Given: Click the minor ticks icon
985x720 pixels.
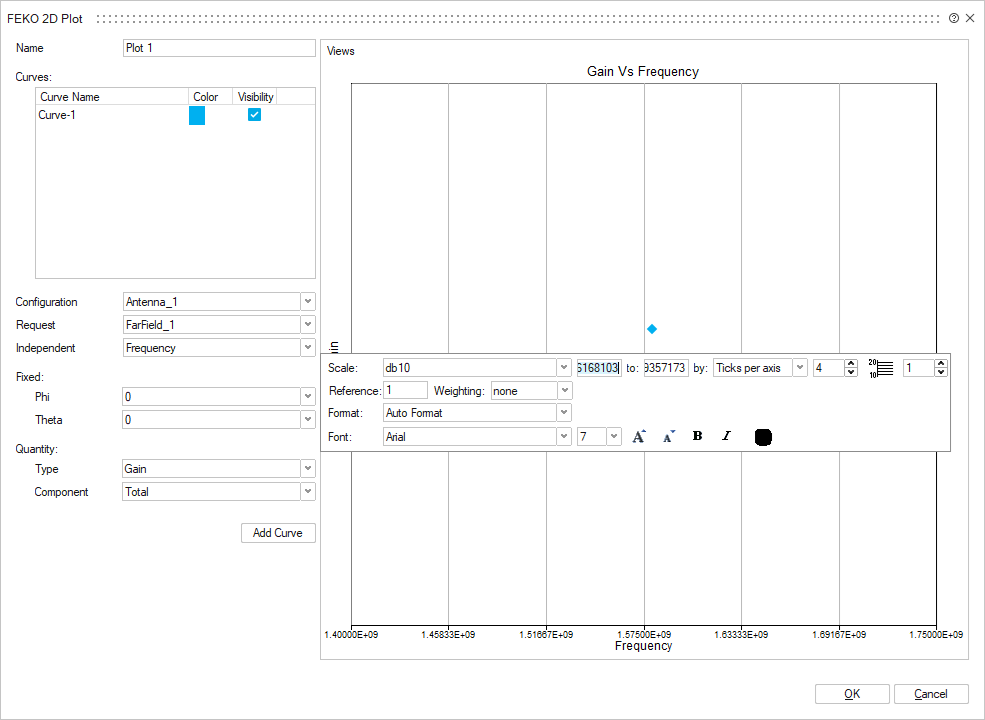Looking at the screenshot, I should click(x=880, y=368).
